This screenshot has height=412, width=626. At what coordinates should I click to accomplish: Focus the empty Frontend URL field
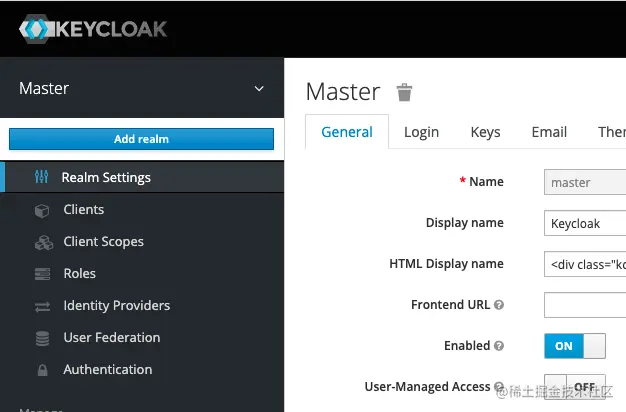(585, 305)
